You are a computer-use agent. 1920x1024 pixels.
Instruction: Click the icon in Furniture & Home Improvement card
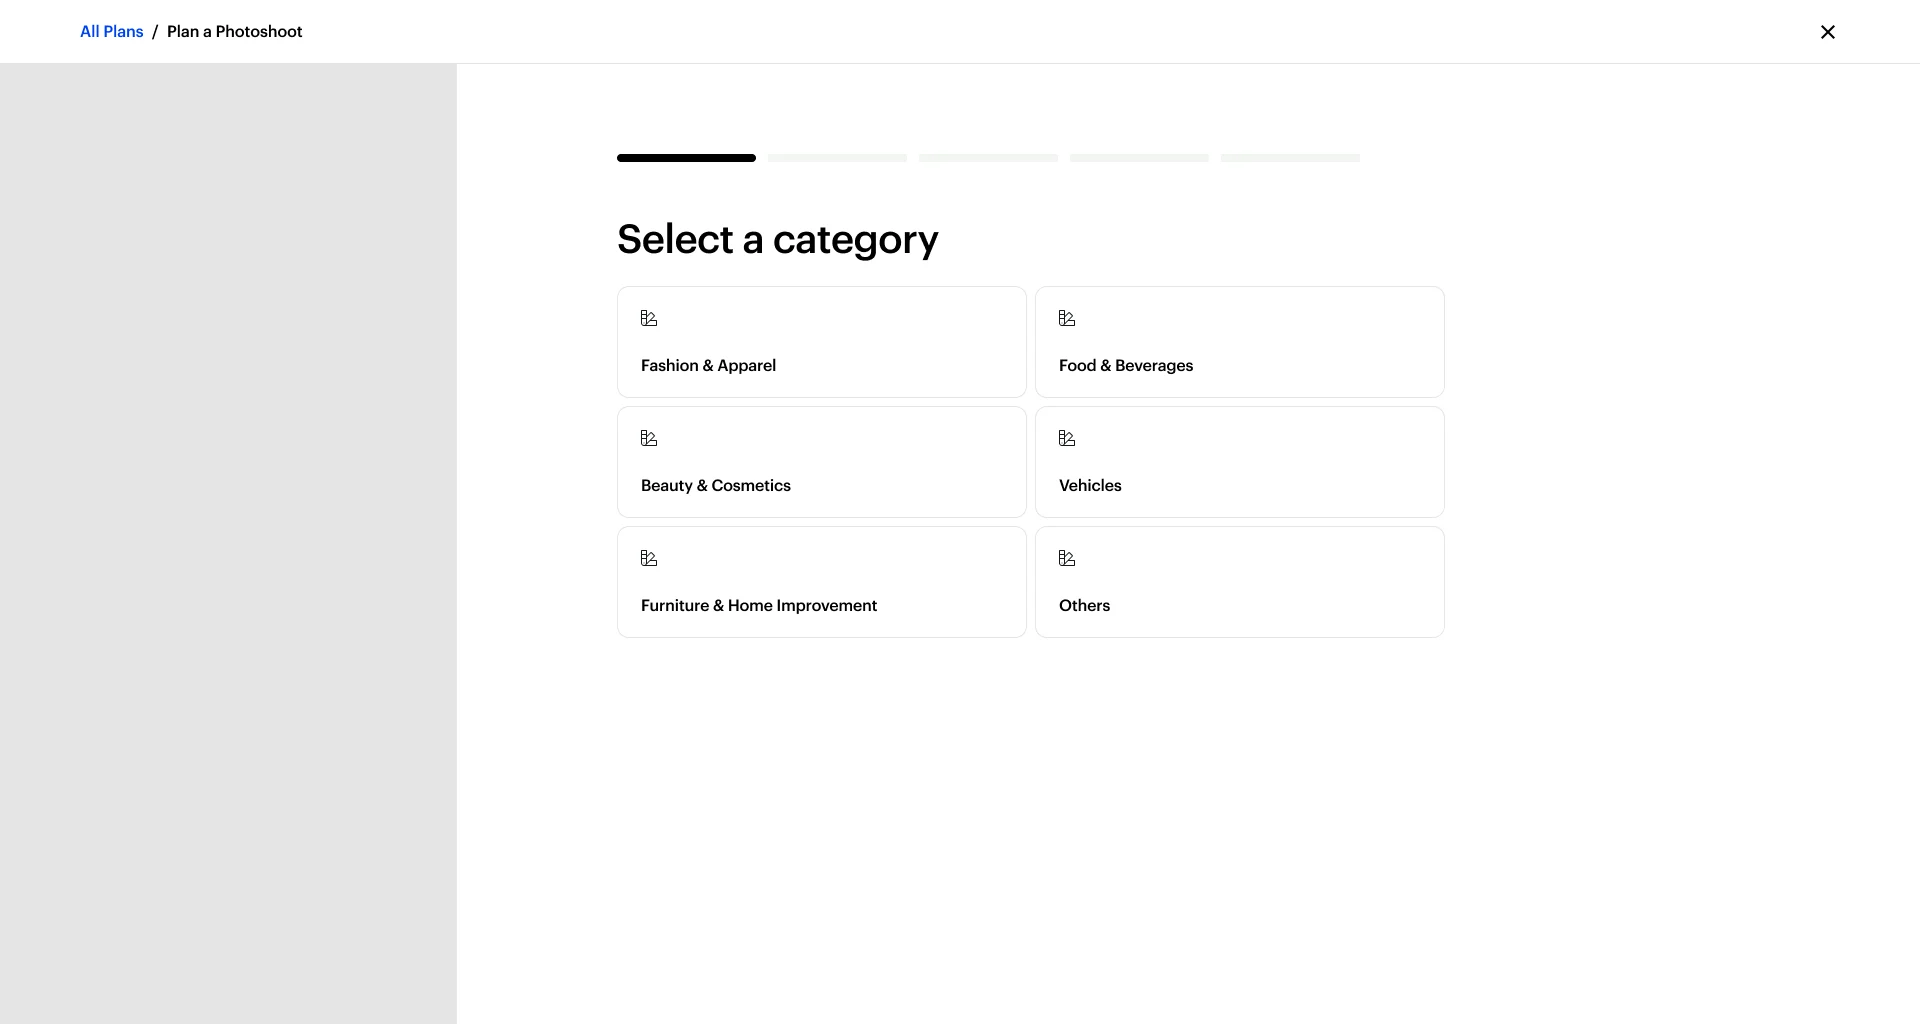[649, 558]
